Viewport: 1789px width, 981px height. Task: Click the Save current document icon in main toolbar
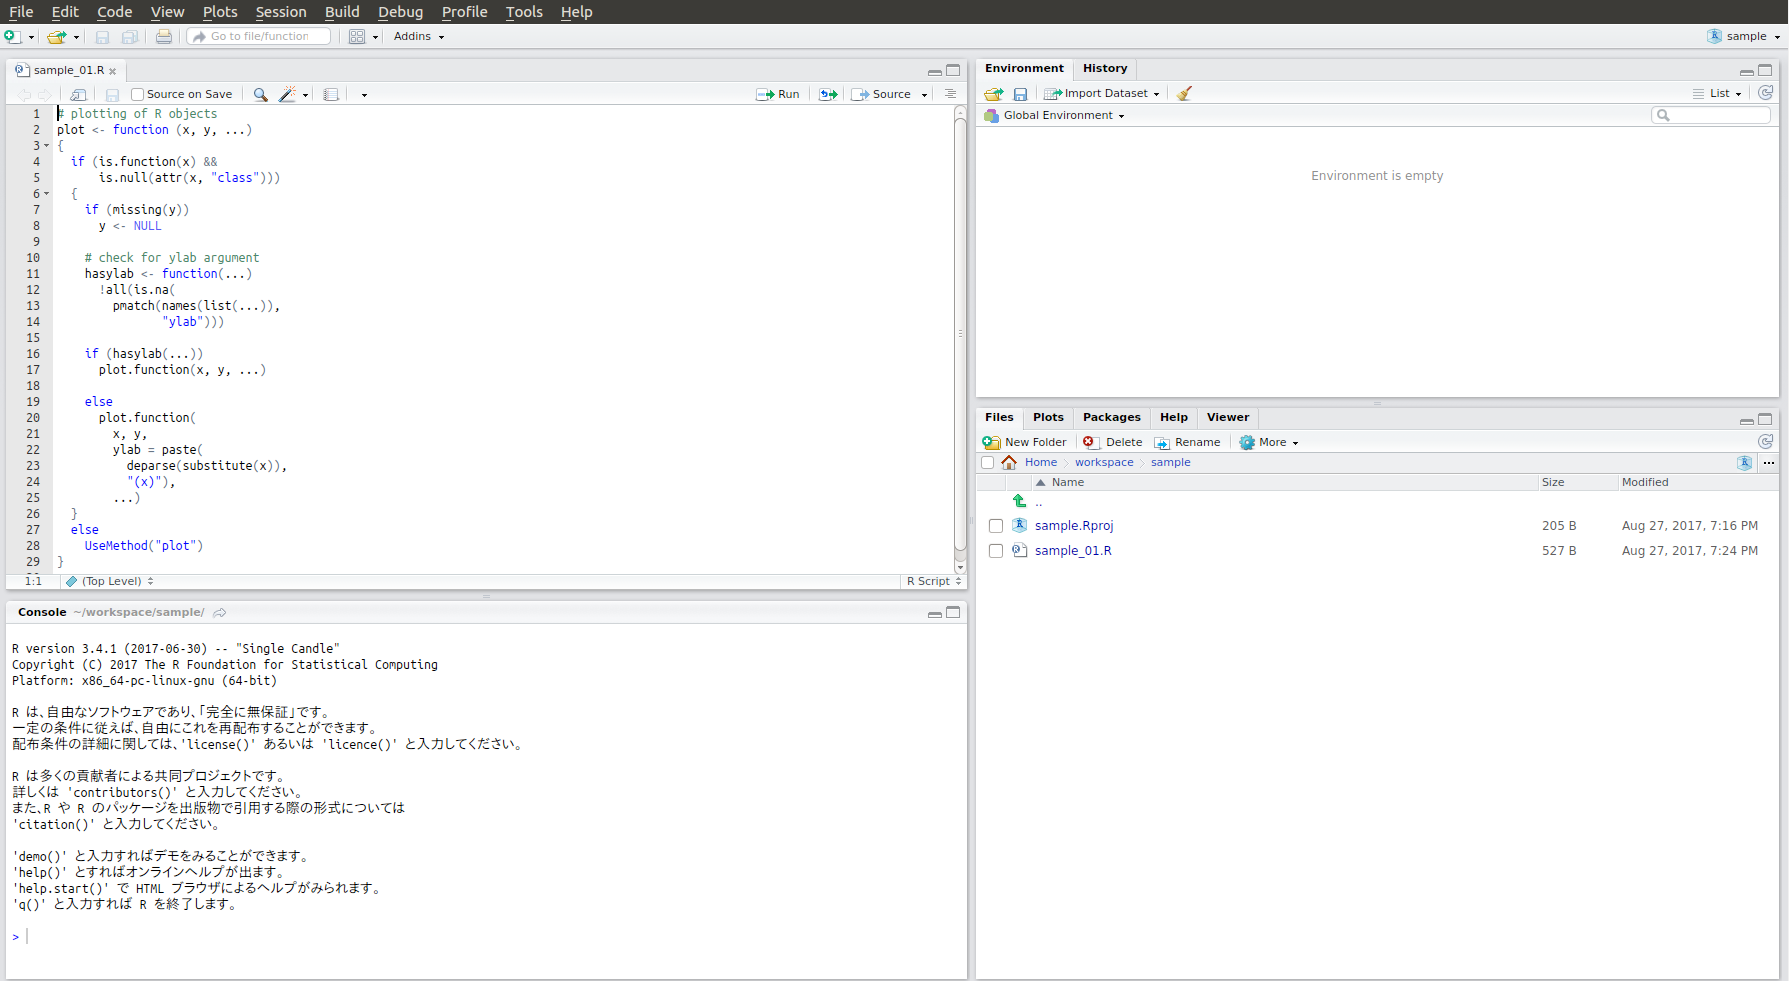pyautogui.click(x=102, y=37)
